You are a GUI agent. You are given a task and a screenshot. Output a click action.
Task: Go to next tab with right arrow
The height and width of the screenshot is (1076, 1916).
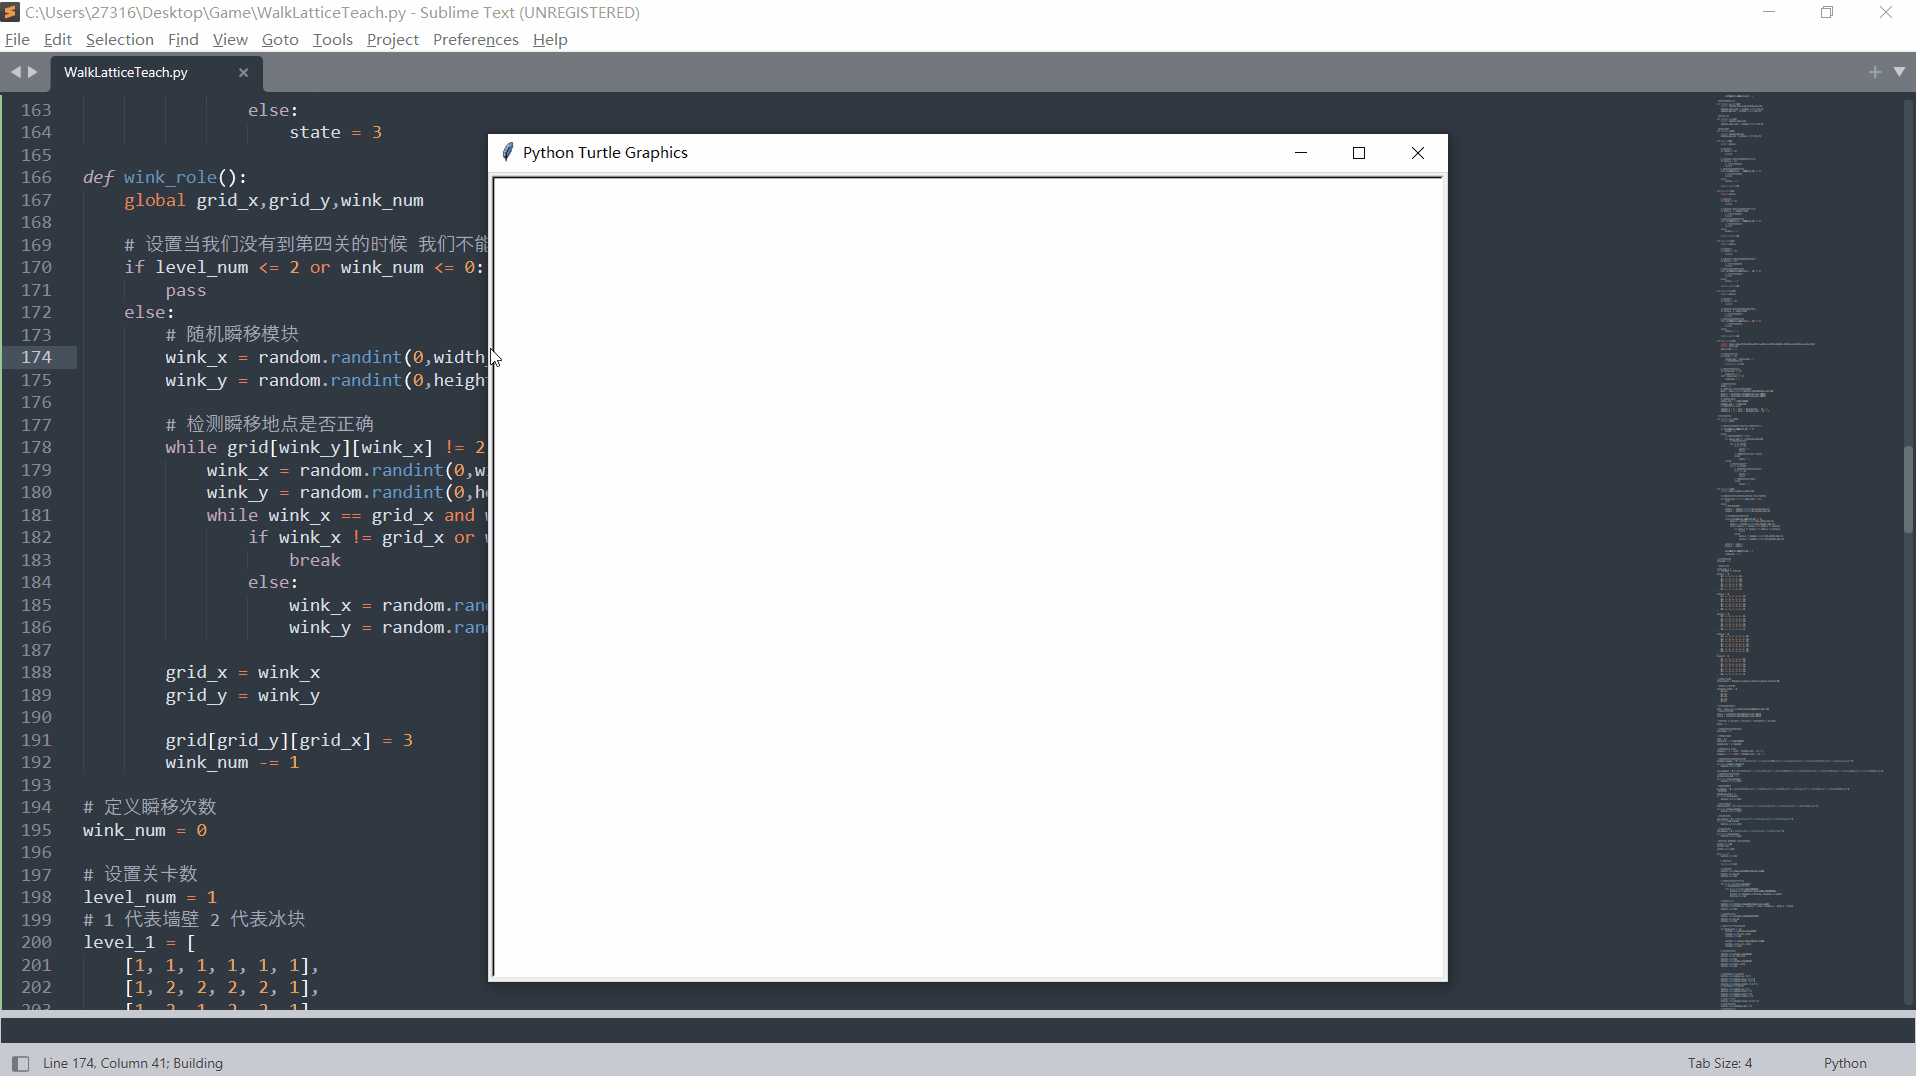coord(33,72)
